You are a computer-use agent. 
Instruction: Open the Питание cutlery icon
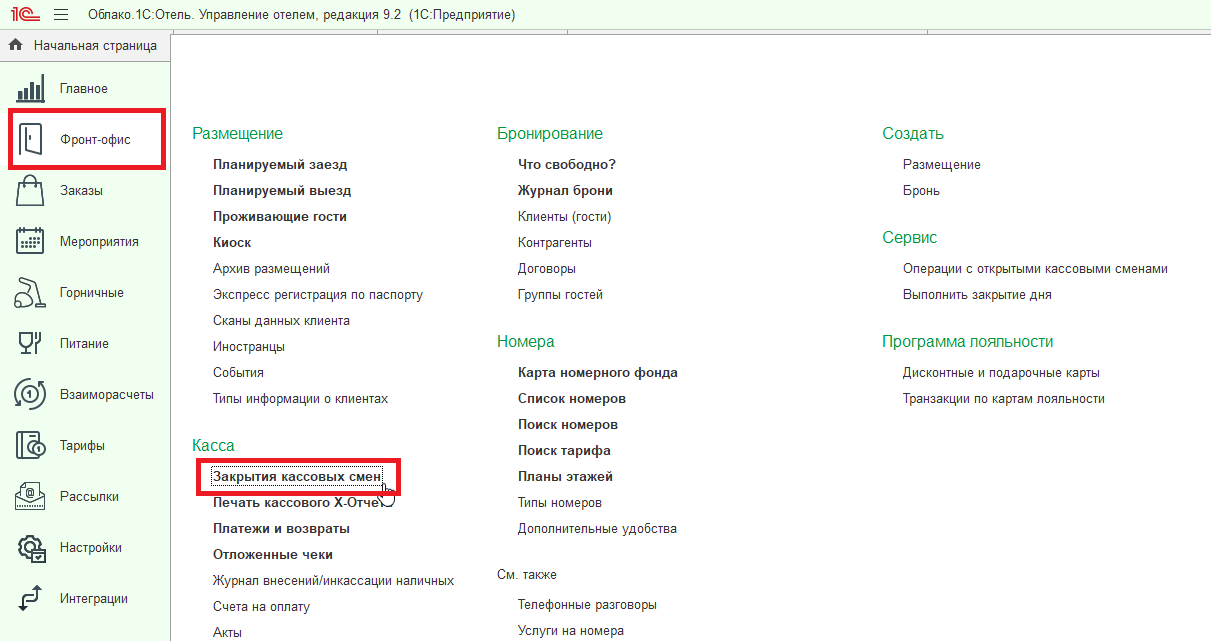click(31, 344)
